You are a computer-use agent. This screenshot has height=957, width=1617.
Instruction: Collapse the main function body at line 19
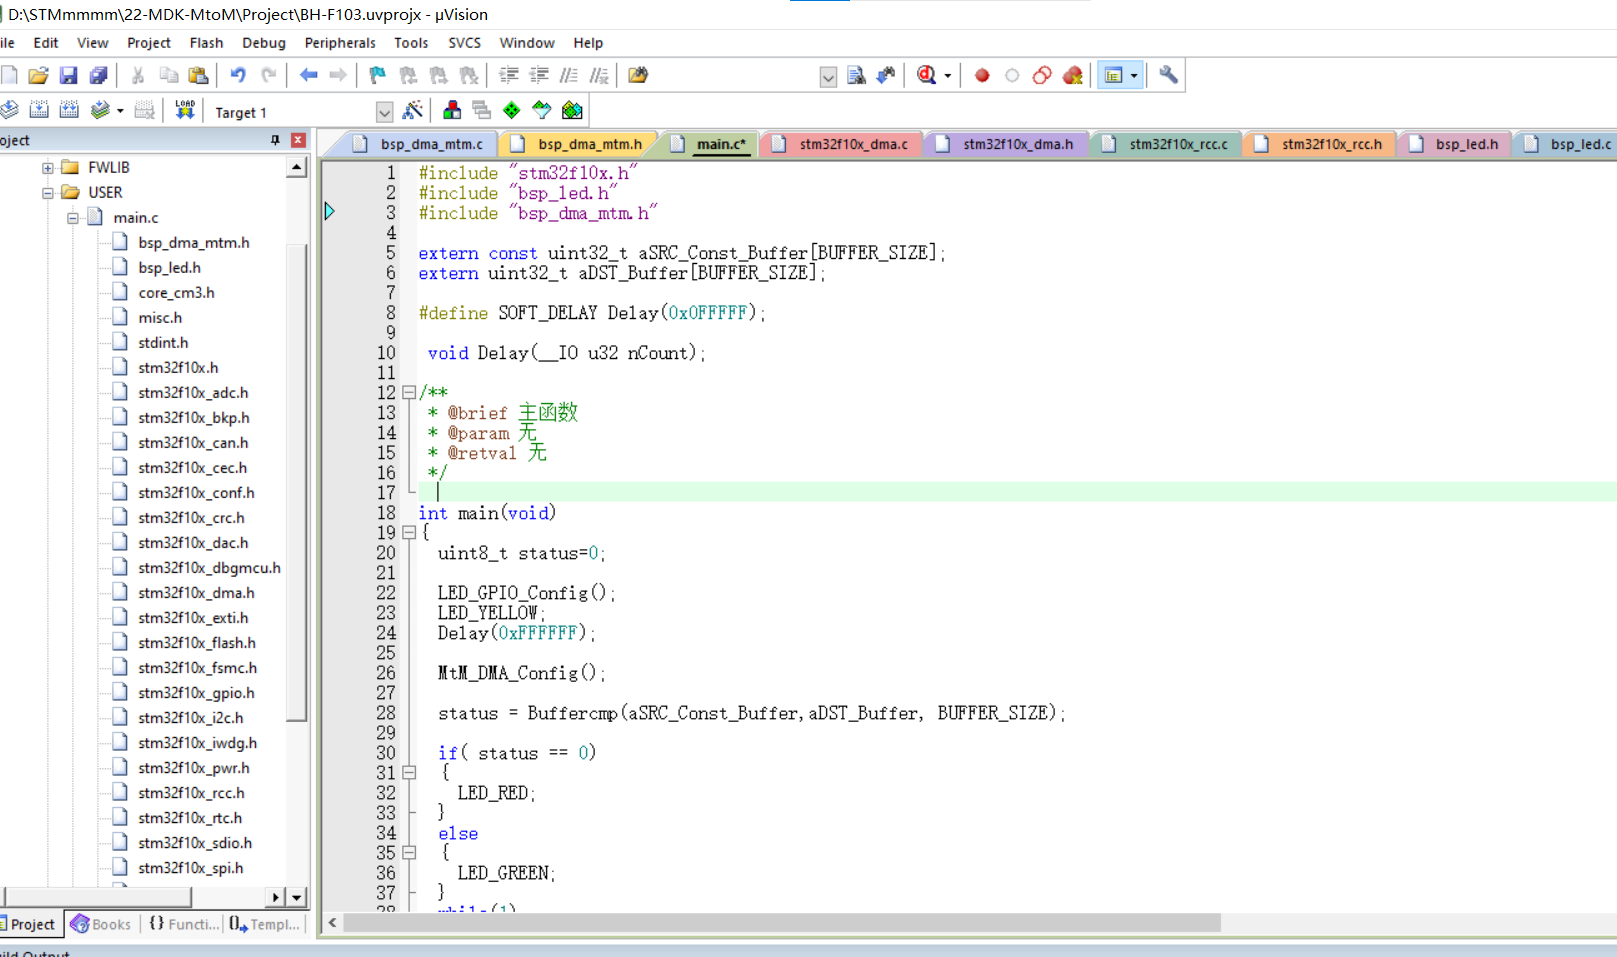[409, 533]
